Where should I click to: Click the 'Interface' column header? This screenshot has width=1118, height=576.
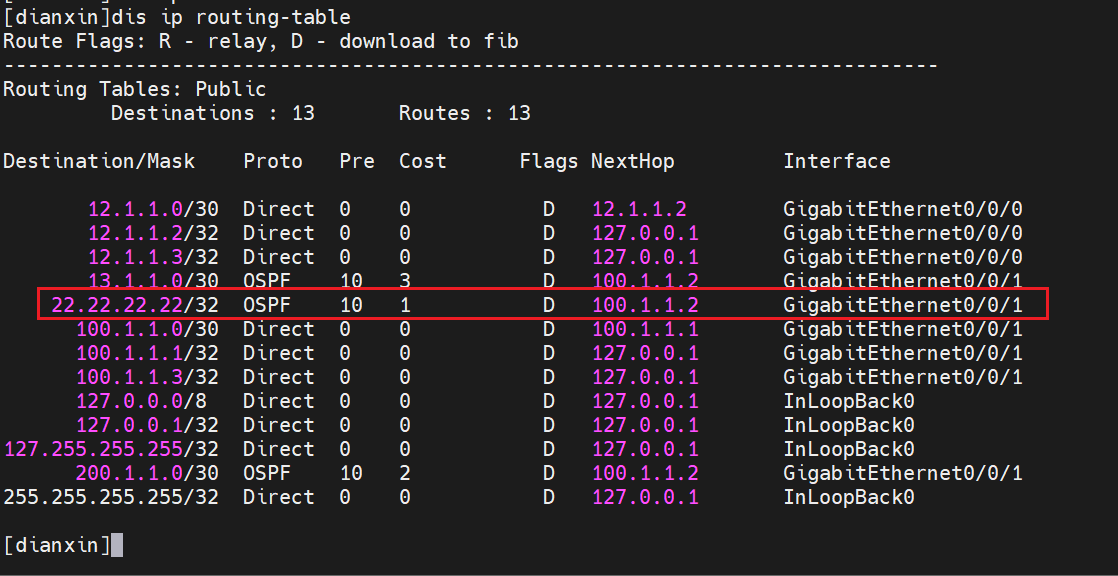coord(836,161)
